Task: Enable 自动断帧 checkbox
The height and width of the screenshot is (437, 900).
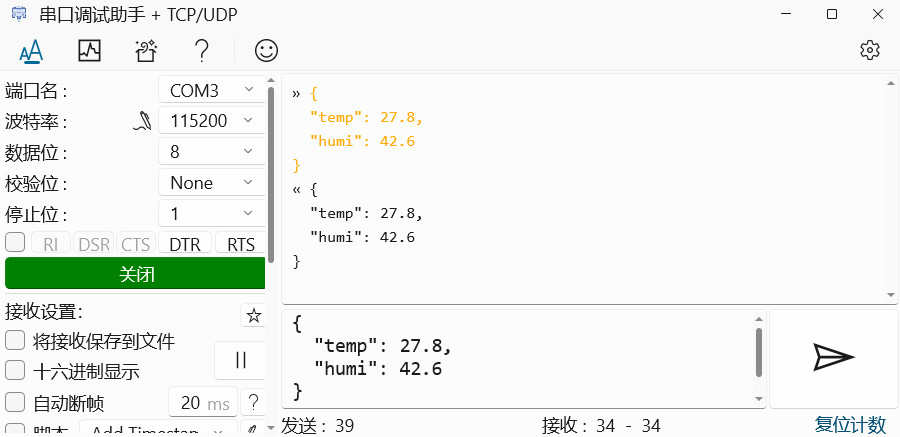Action: click(15, 402)
